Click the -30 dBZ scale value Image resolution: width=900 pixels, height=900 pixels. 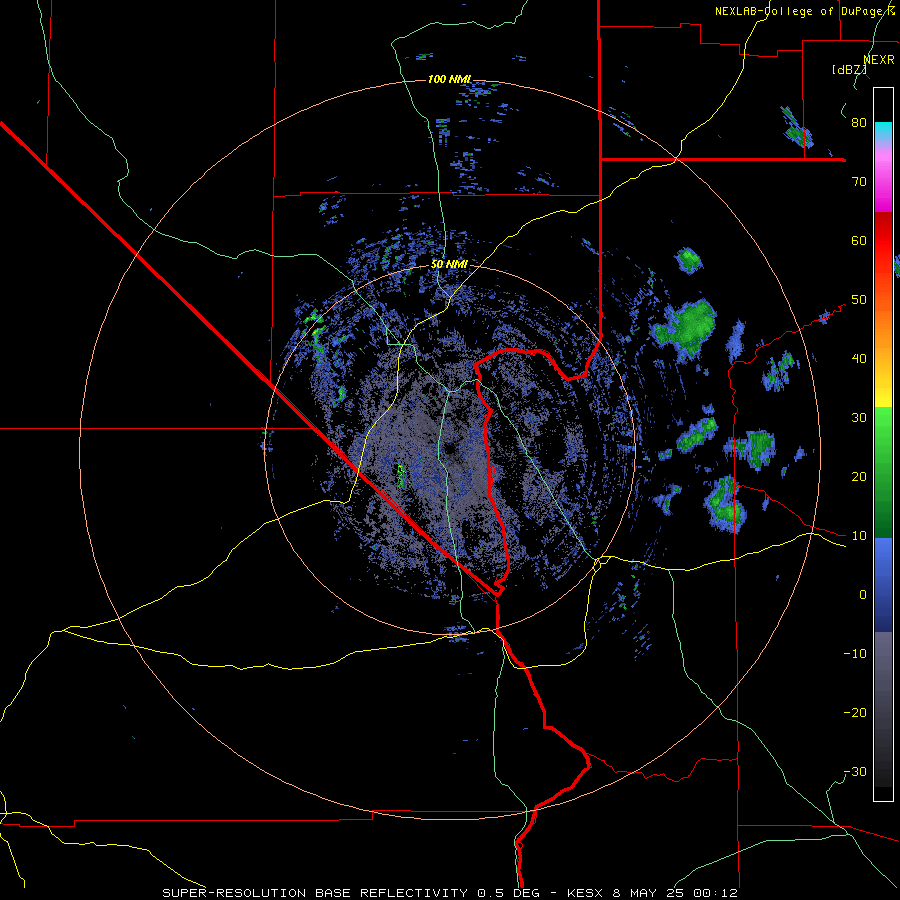pos(855,772)
